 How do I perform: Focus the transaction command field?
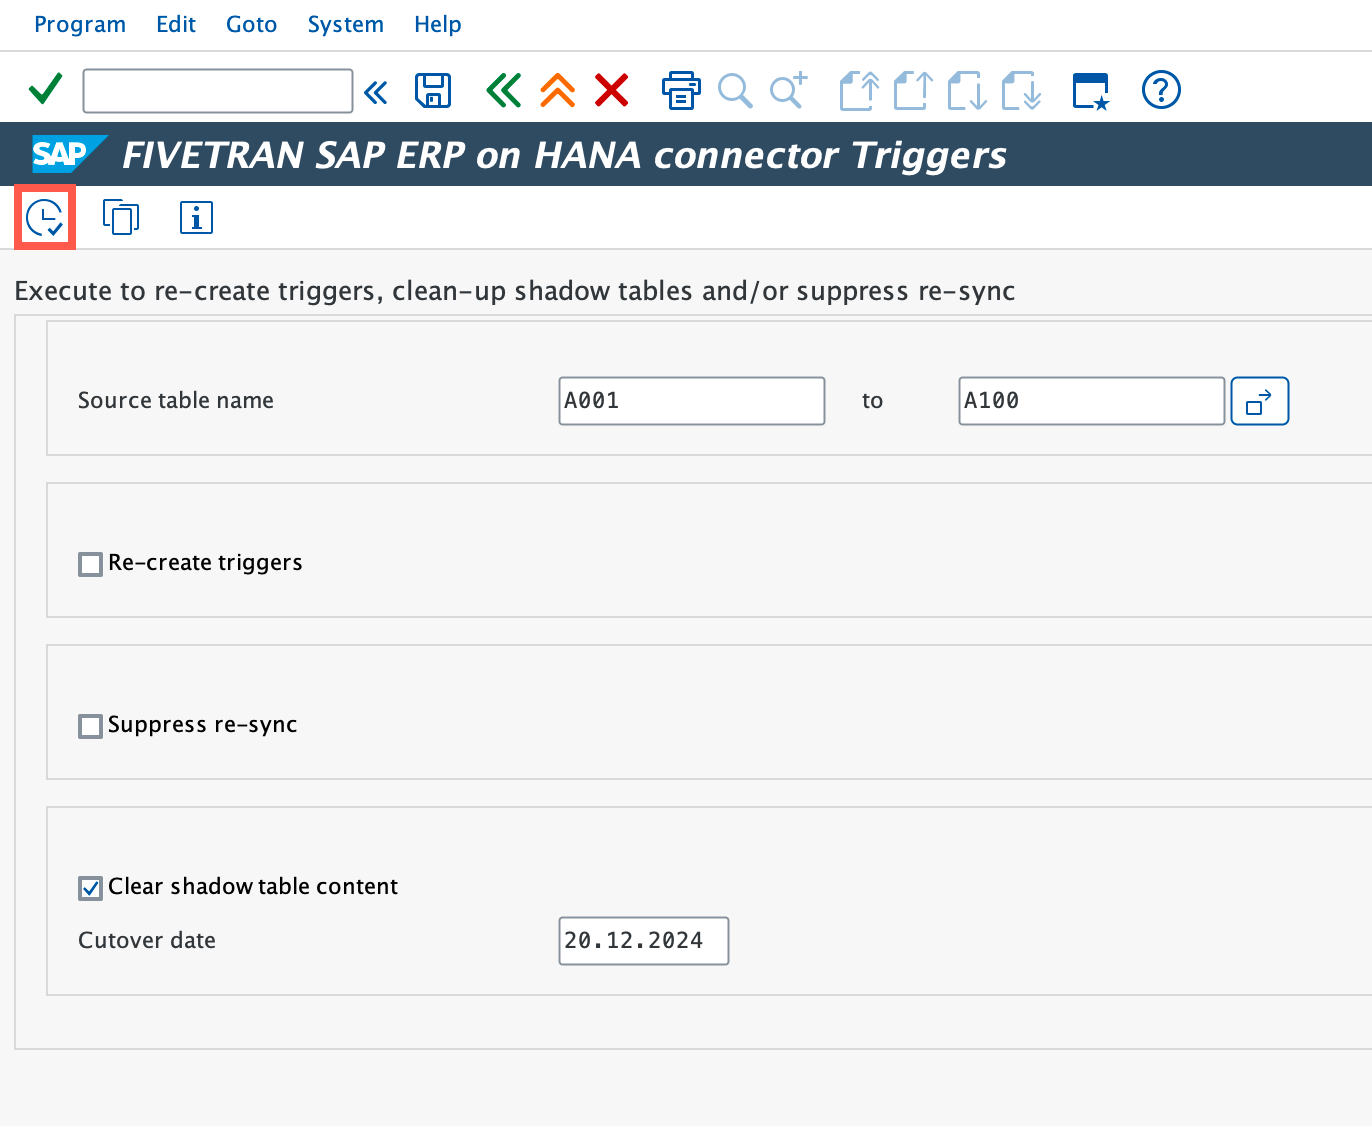(x=218, y=91)
